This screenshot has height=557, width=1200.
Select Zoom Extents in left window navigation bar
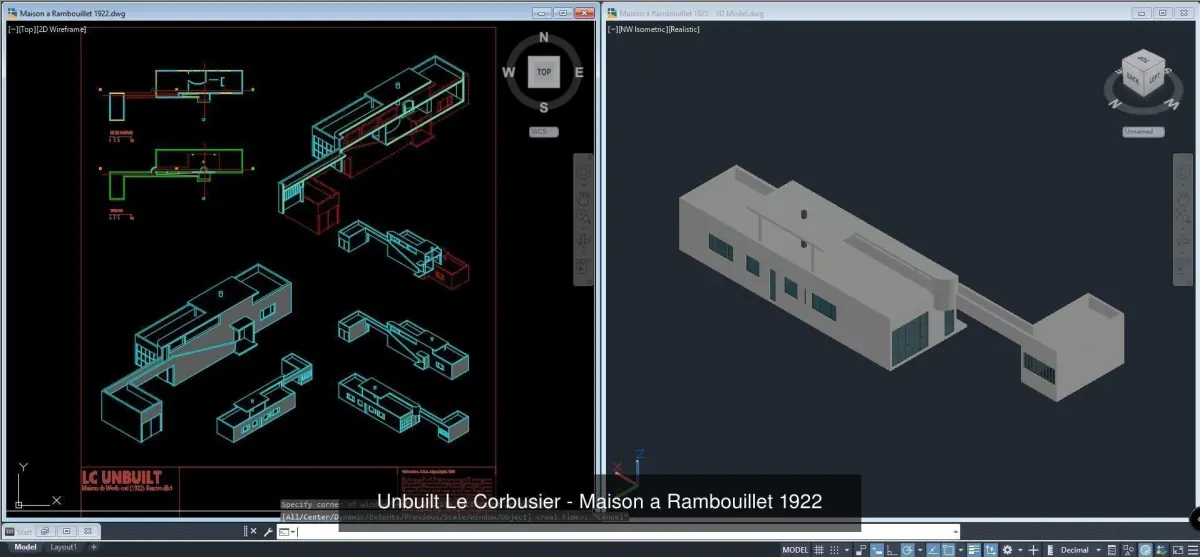pos(584,216)
